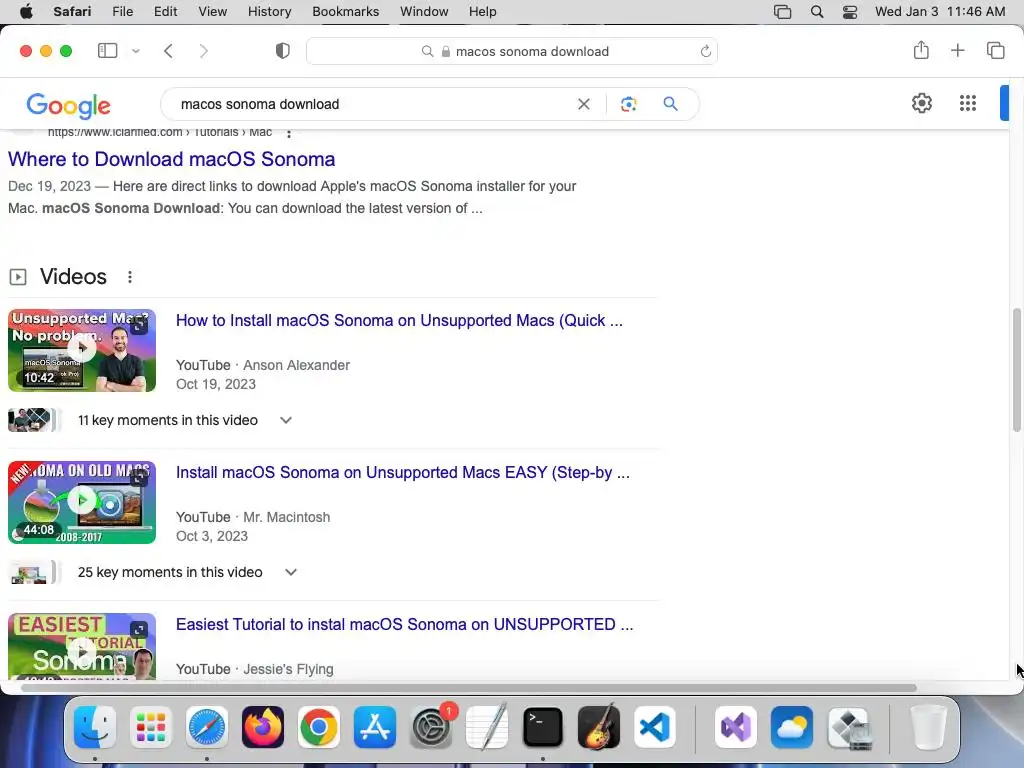1024x768 pixels.
Task: Play the Mr. Macintosh video thumbnail
Action: point(82,502)
